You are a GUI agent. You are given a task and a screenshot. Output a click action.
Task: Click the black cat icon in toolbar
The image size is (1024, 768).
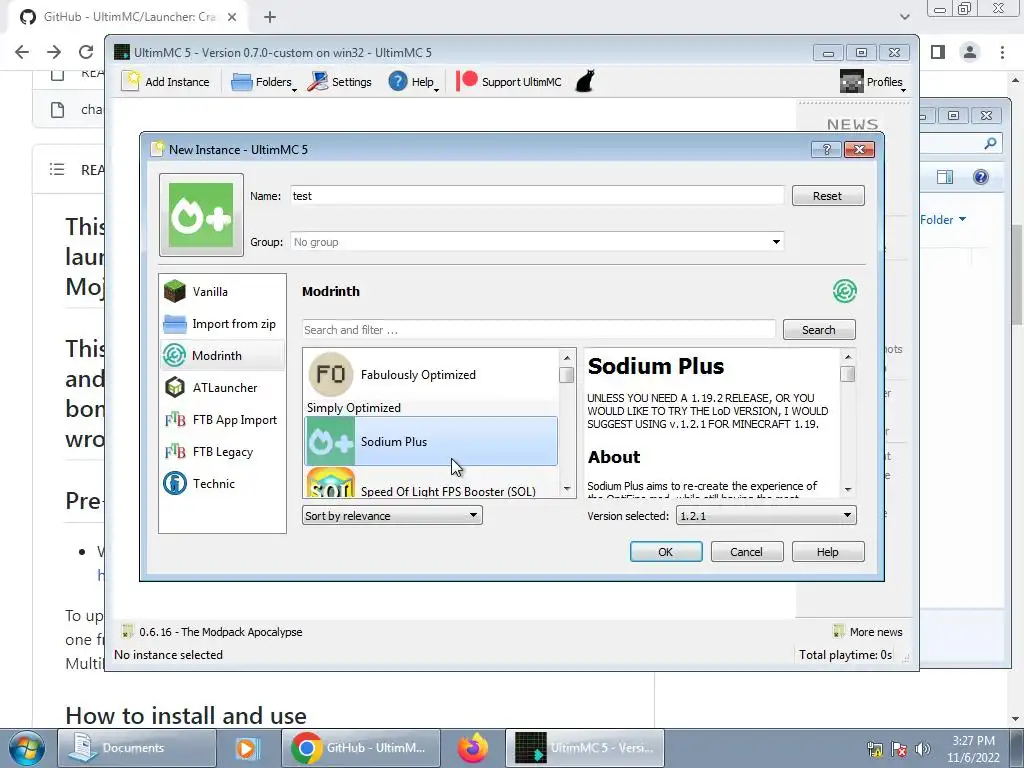point(585,82)
